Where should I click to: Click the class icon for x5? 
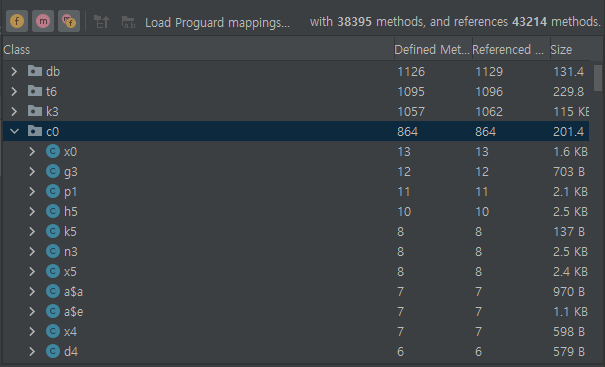coord(53,271)
